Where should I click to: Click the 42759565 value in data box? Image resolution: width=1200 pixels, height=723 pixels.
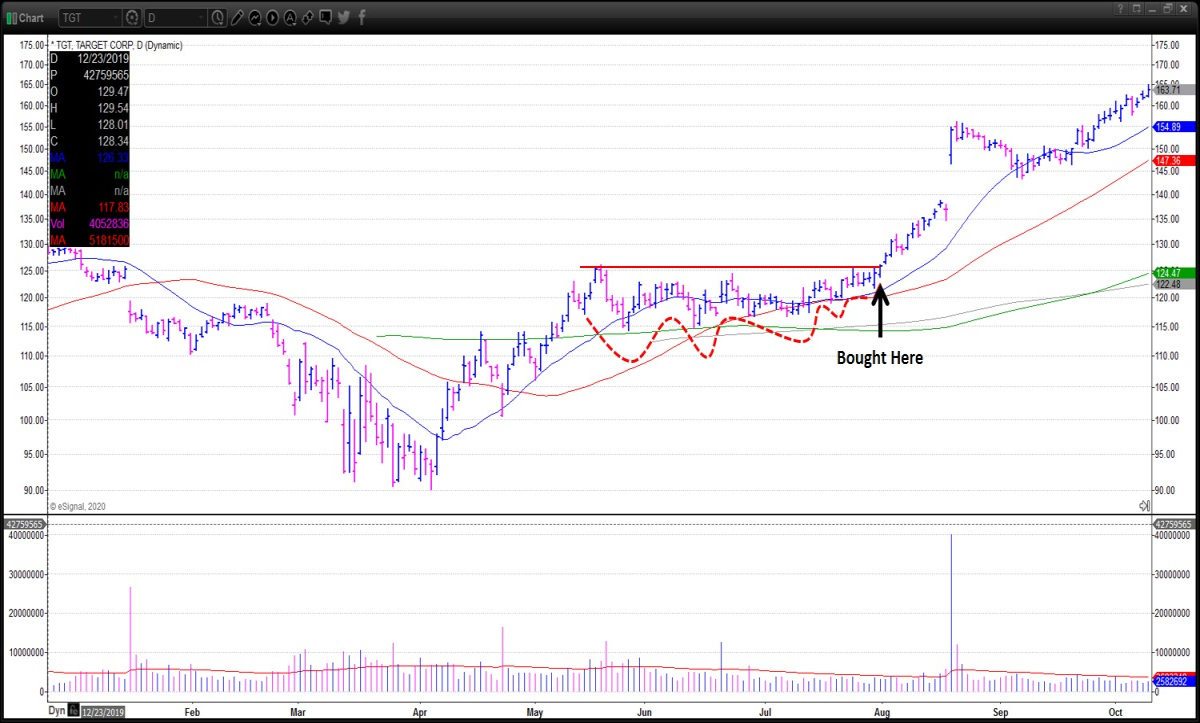pyautogui.click(x=105, y=73)
